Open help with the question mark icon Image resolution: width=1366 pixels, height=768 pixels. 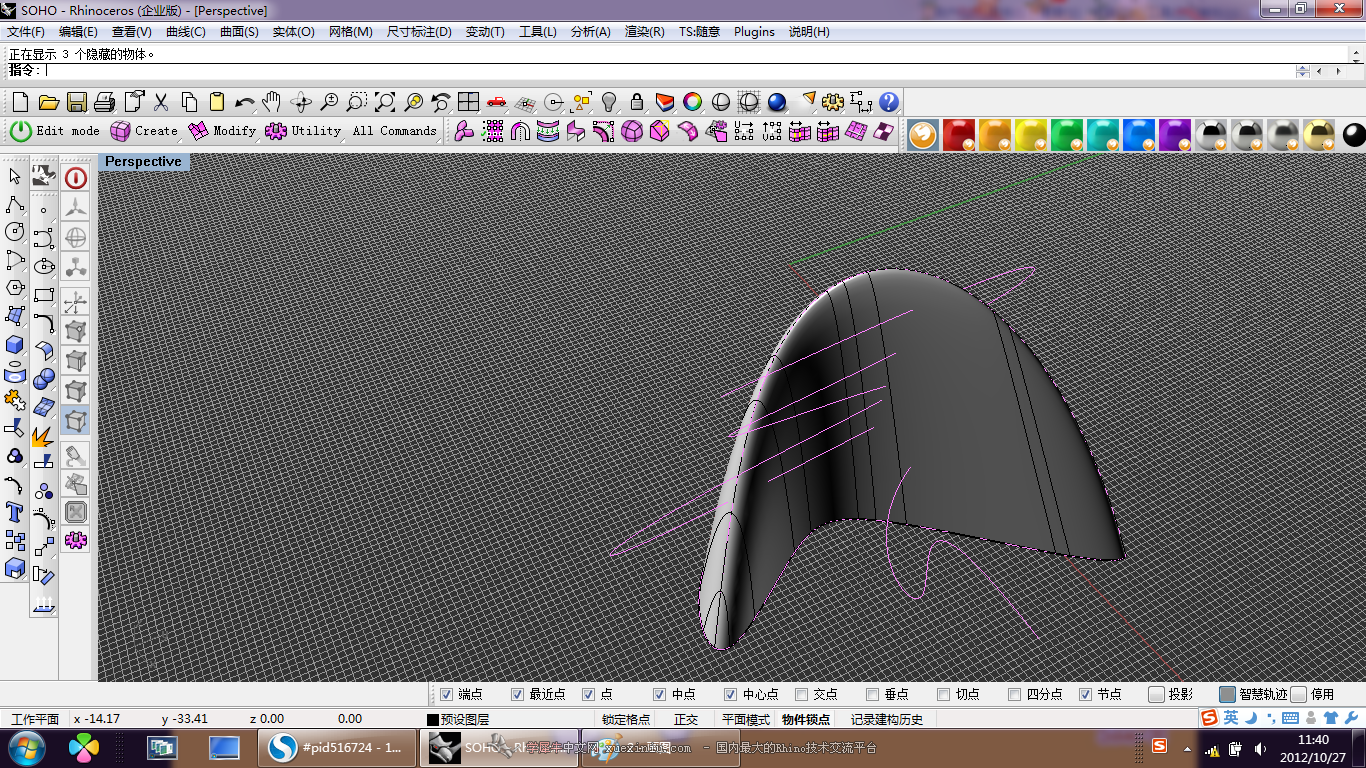[x=889, y=102]
